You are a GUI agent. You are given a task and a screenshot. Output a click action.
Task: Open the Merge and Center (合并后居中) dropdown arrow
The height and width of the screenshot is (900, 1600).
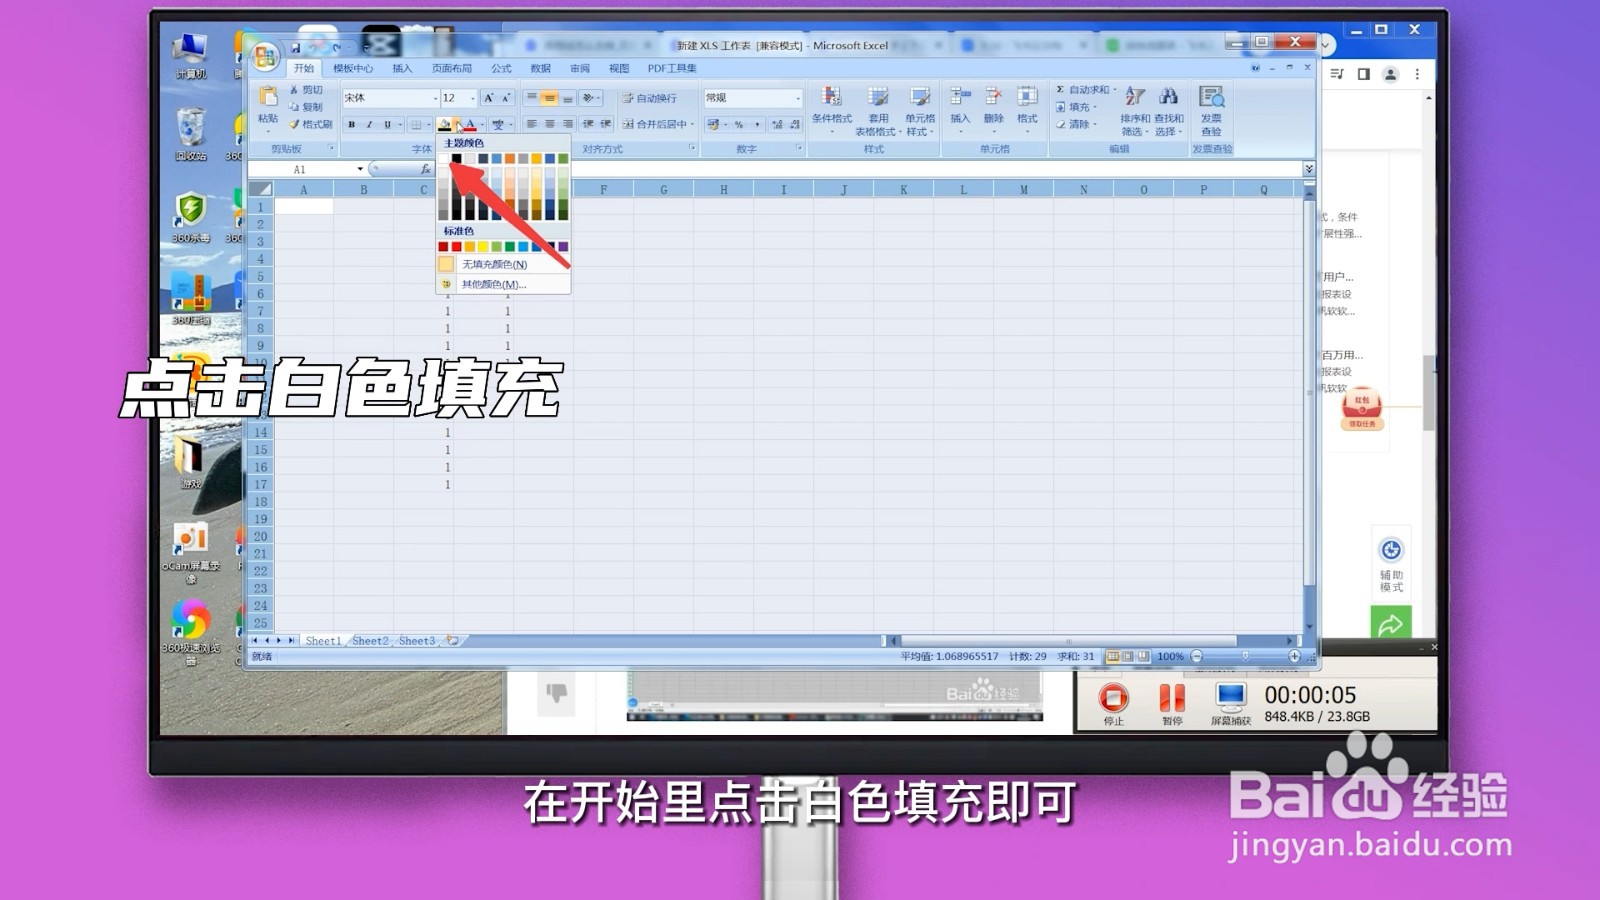point(692,125)
